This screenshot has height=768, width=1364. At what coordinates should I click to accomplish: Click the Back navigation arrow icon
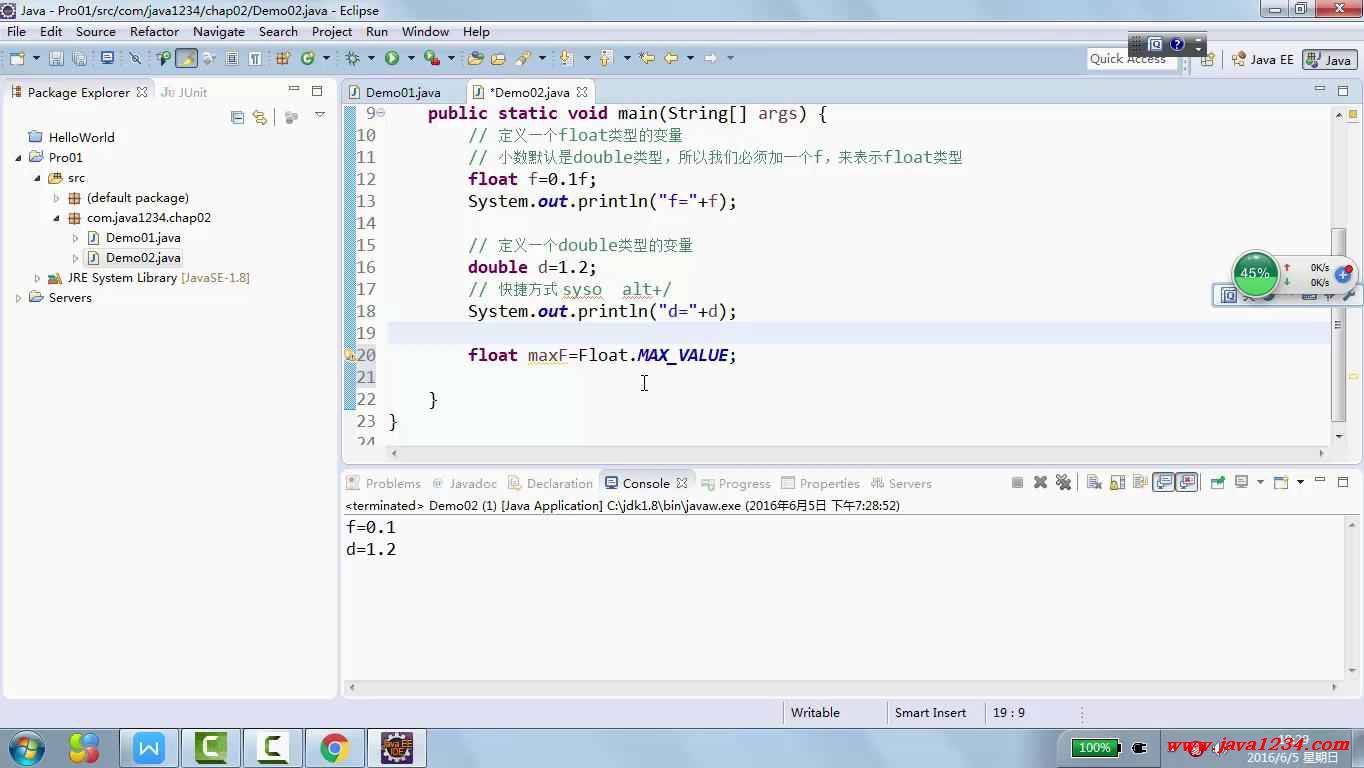tap(671, 58)
